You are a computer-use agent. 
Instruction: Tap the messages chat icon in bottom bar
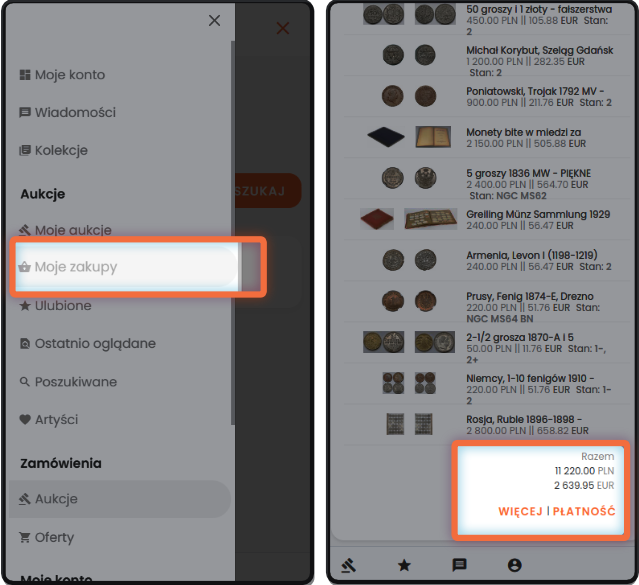459,565
